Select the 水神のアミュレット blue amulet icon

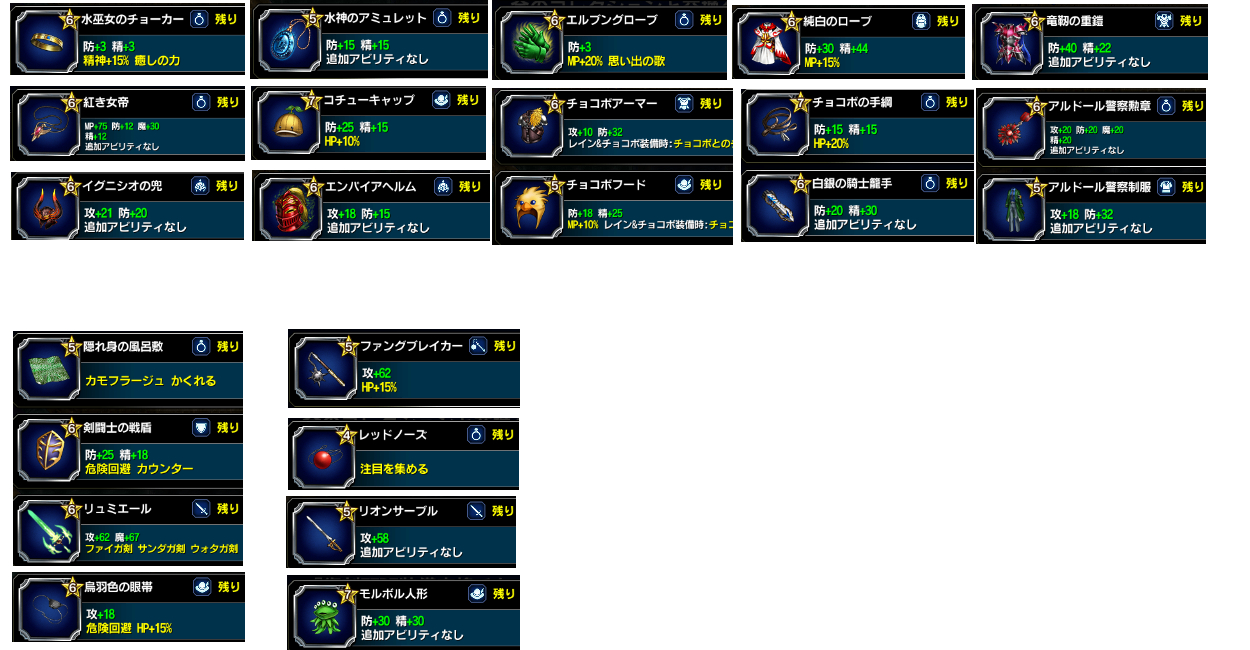286,41
